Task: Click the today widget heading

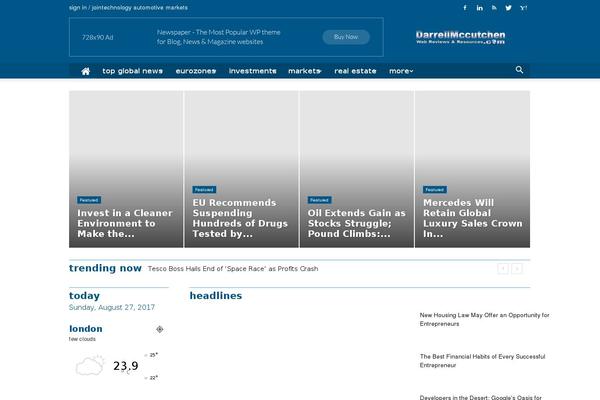Action: tap(84, 296)
